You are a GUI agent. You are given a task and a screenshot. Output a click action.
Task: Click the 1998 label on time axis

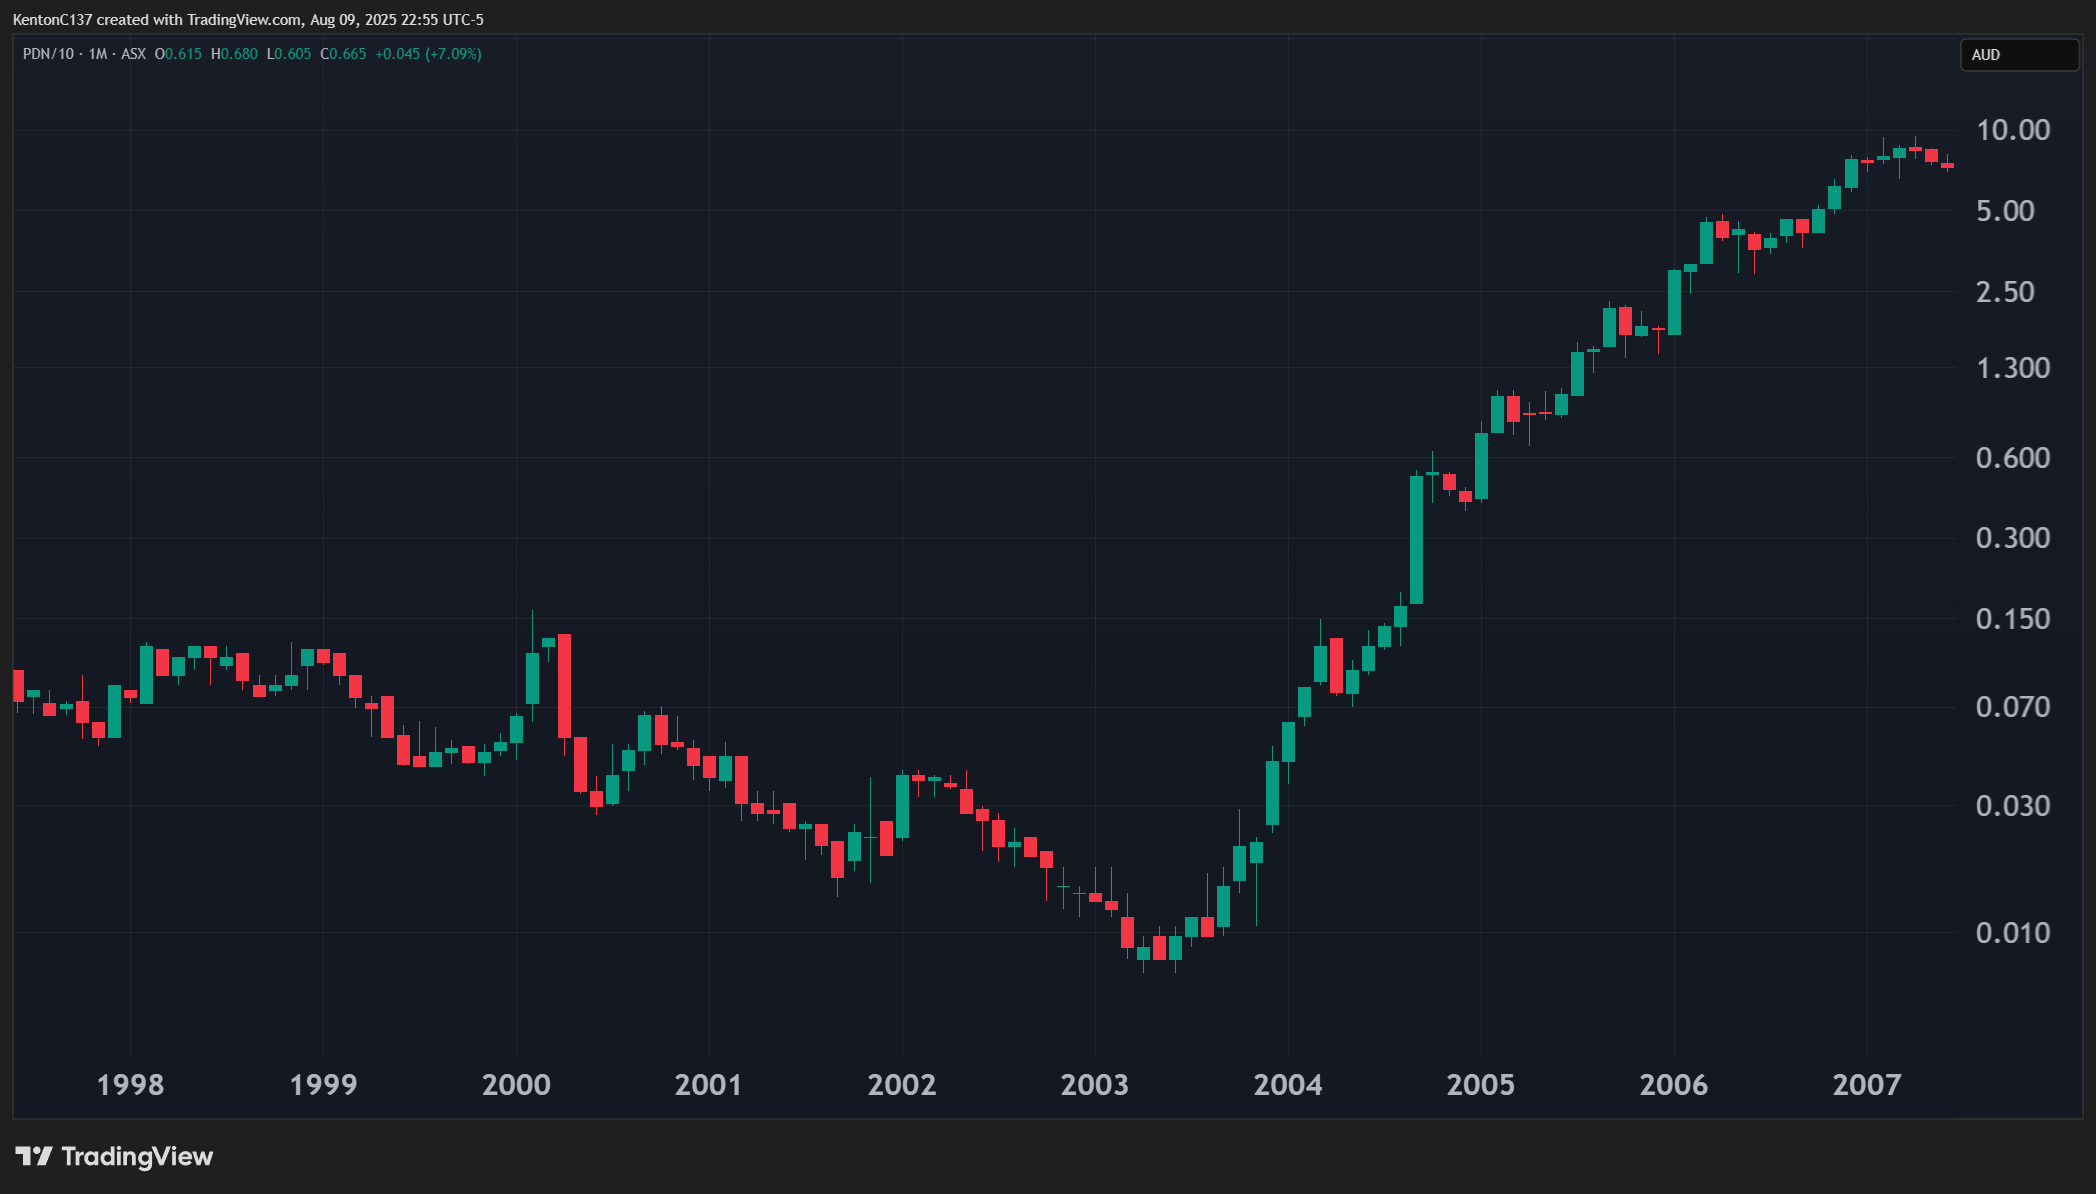tap(133, 1083)
